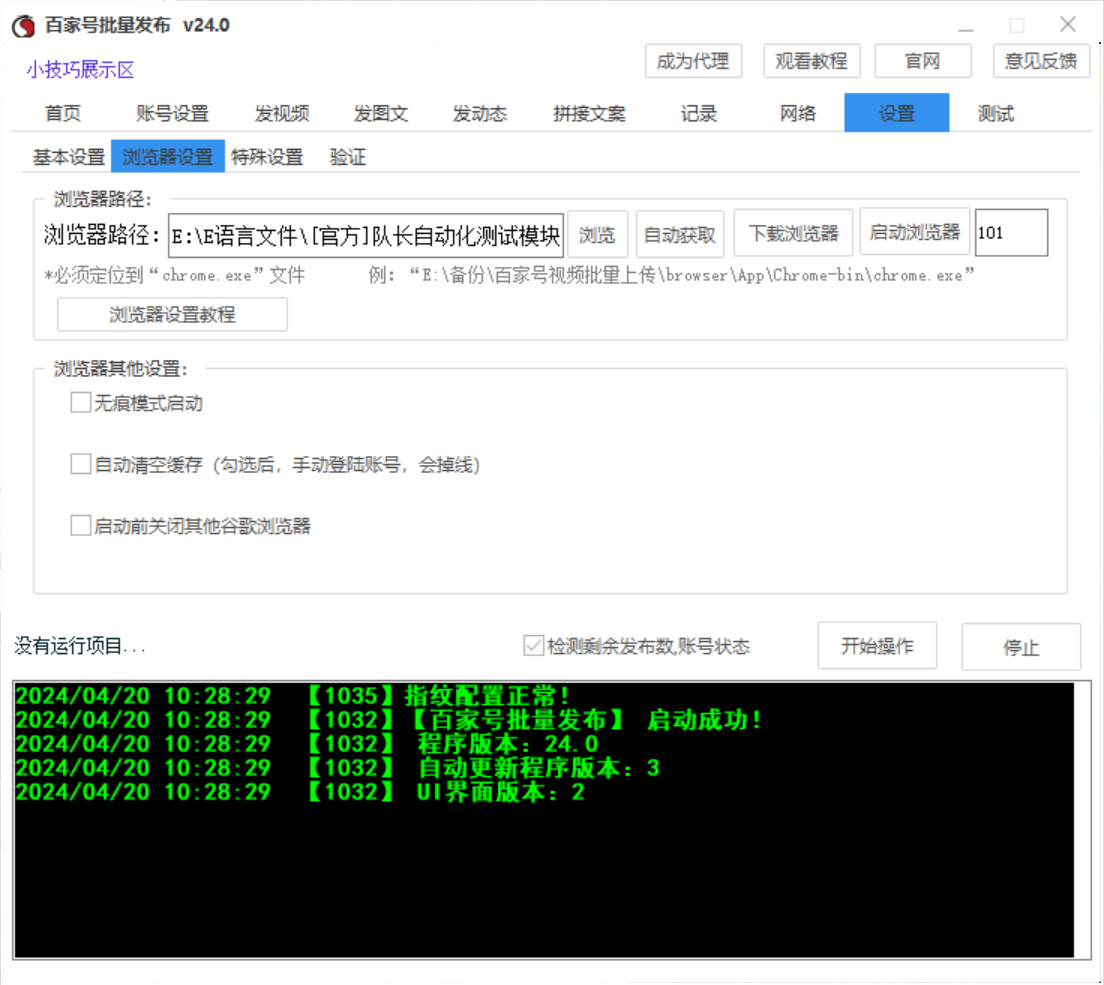Focus the input field containing 101
Image resolution: width=1104 pixels, height=985 pixels.
pos(1011,232)
